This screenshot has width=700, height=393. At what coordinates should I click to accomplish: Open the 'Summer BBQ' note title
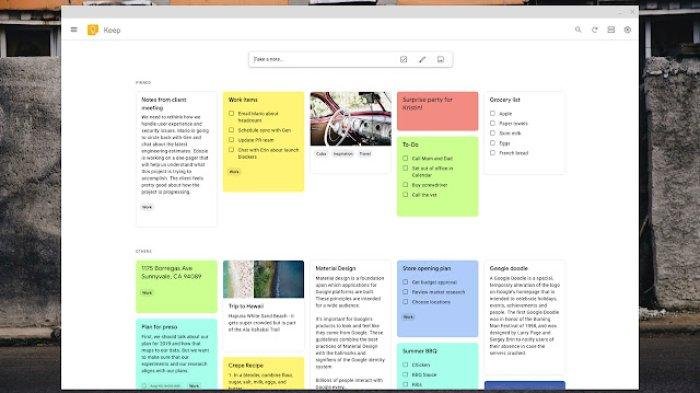[420, 351]
